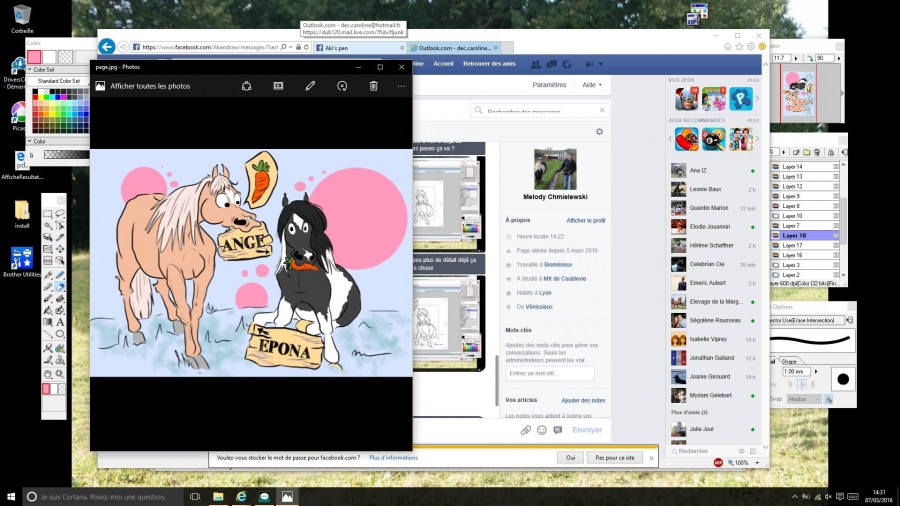Image resolution: width=900 pixels, height=506 pixels.
Task: Open the Share icon in Photos toolbar
Action: pos(246,86)
